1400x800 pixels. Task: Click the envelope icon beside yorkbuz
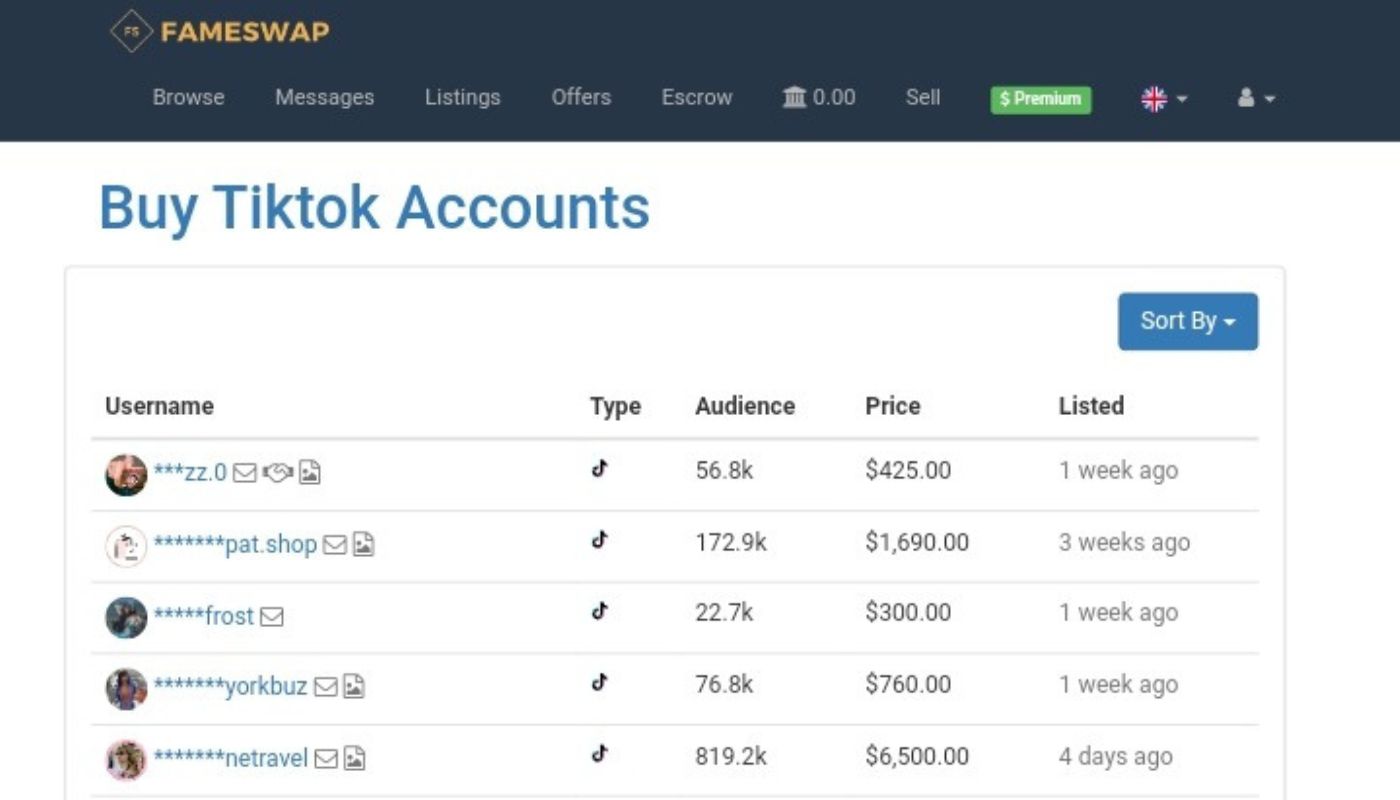point(325,688)
